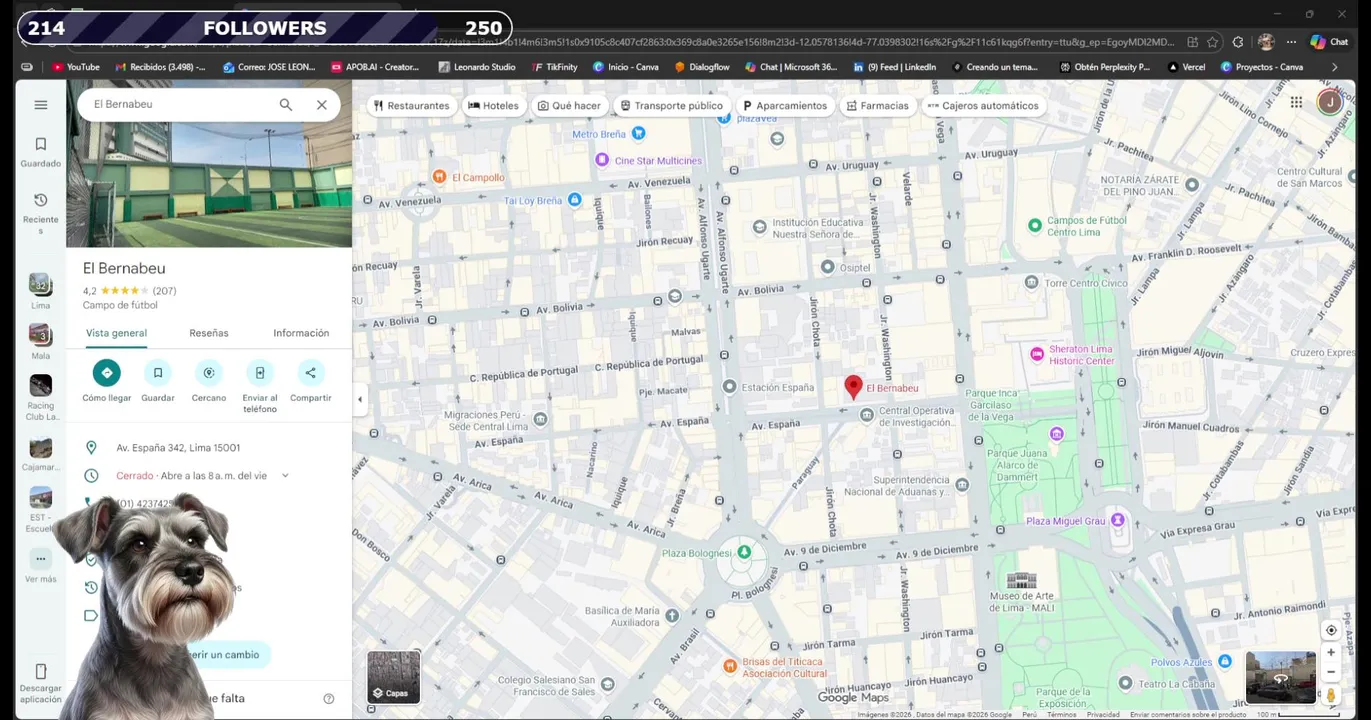Click the Términos footer link

click(x=1061, y=715)
